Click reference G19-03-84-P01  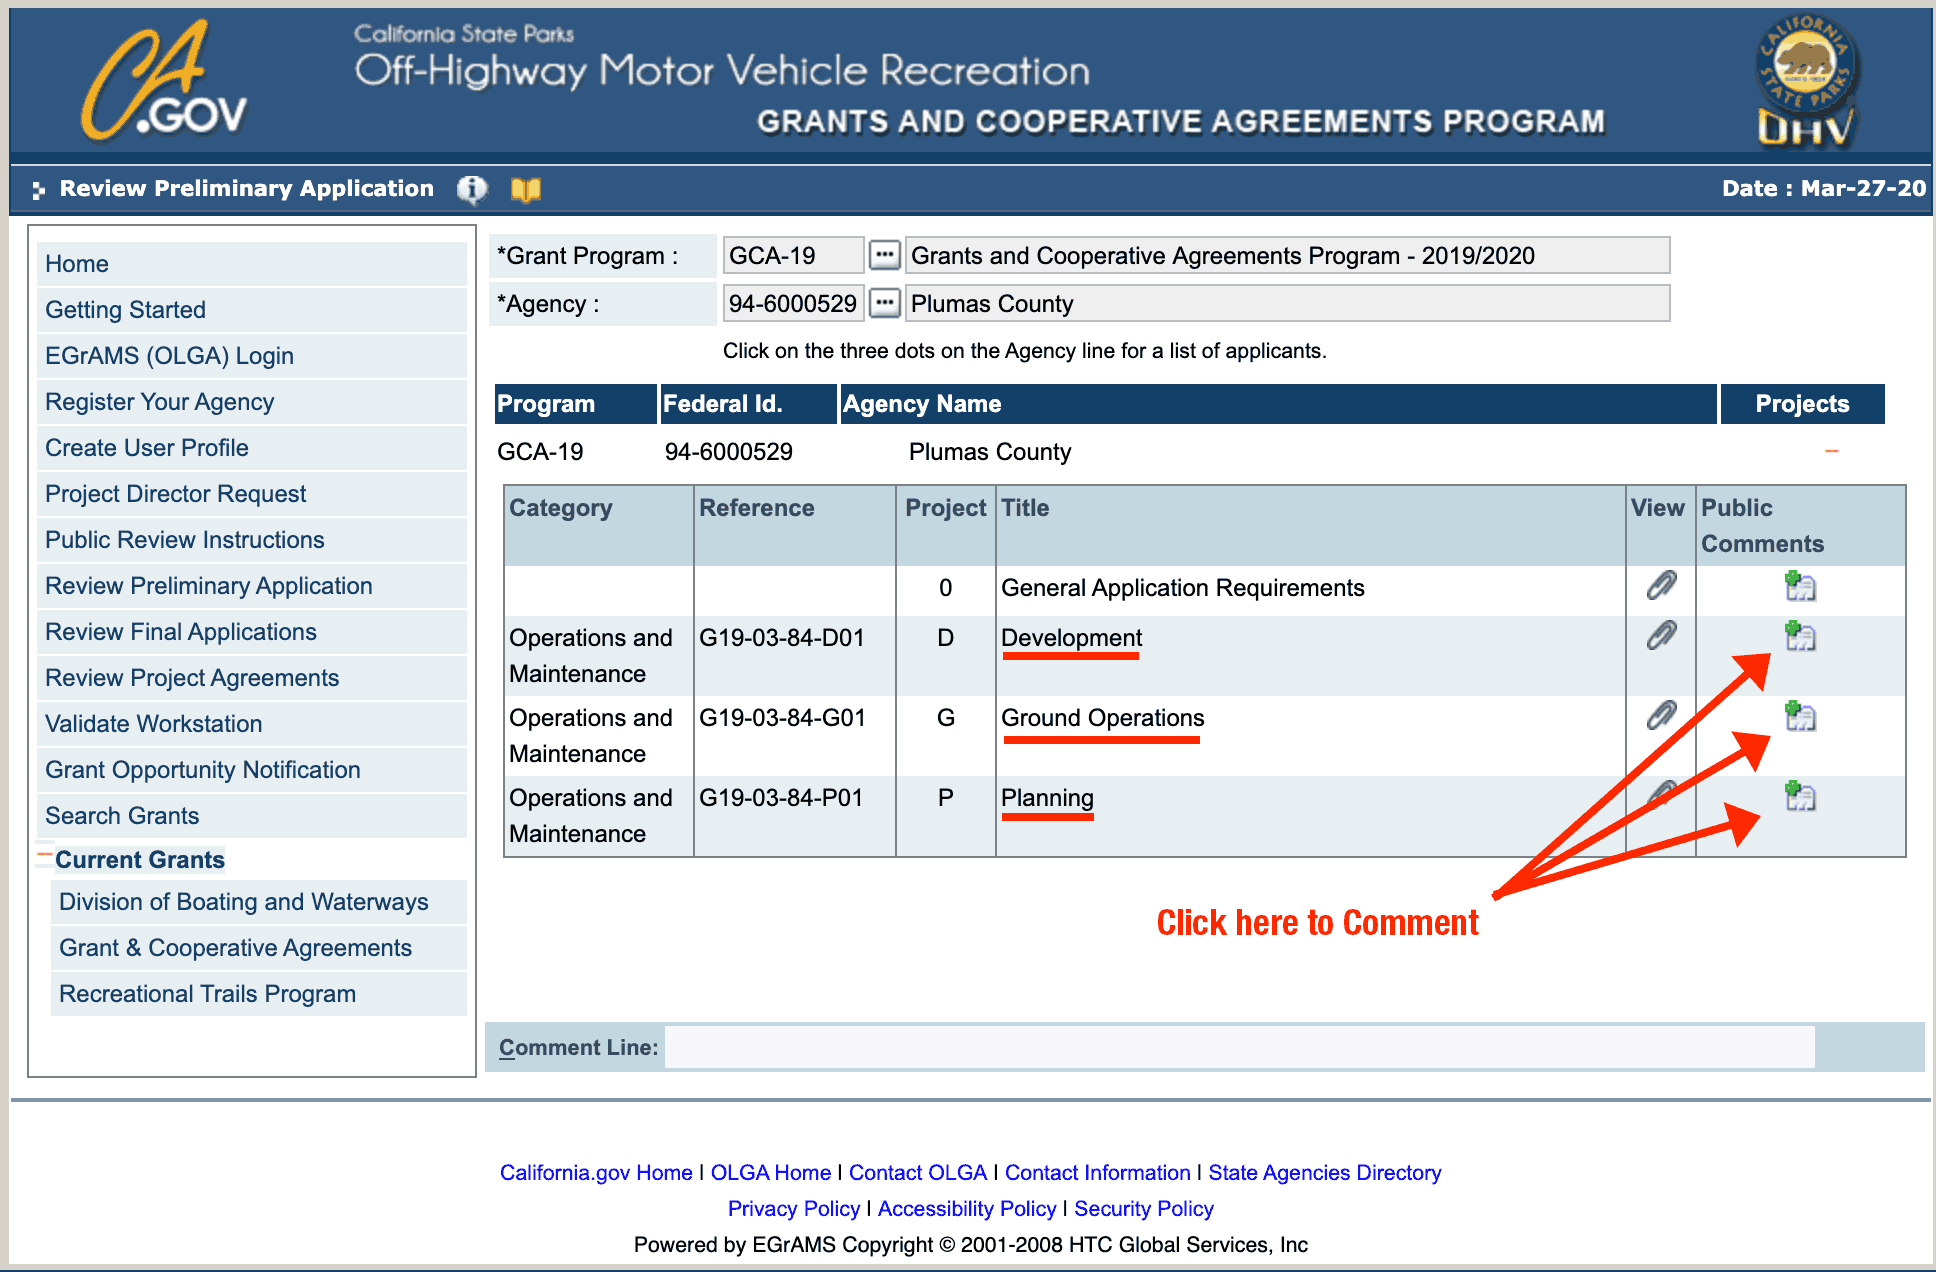pyautogui.click(x=781, y=798)
